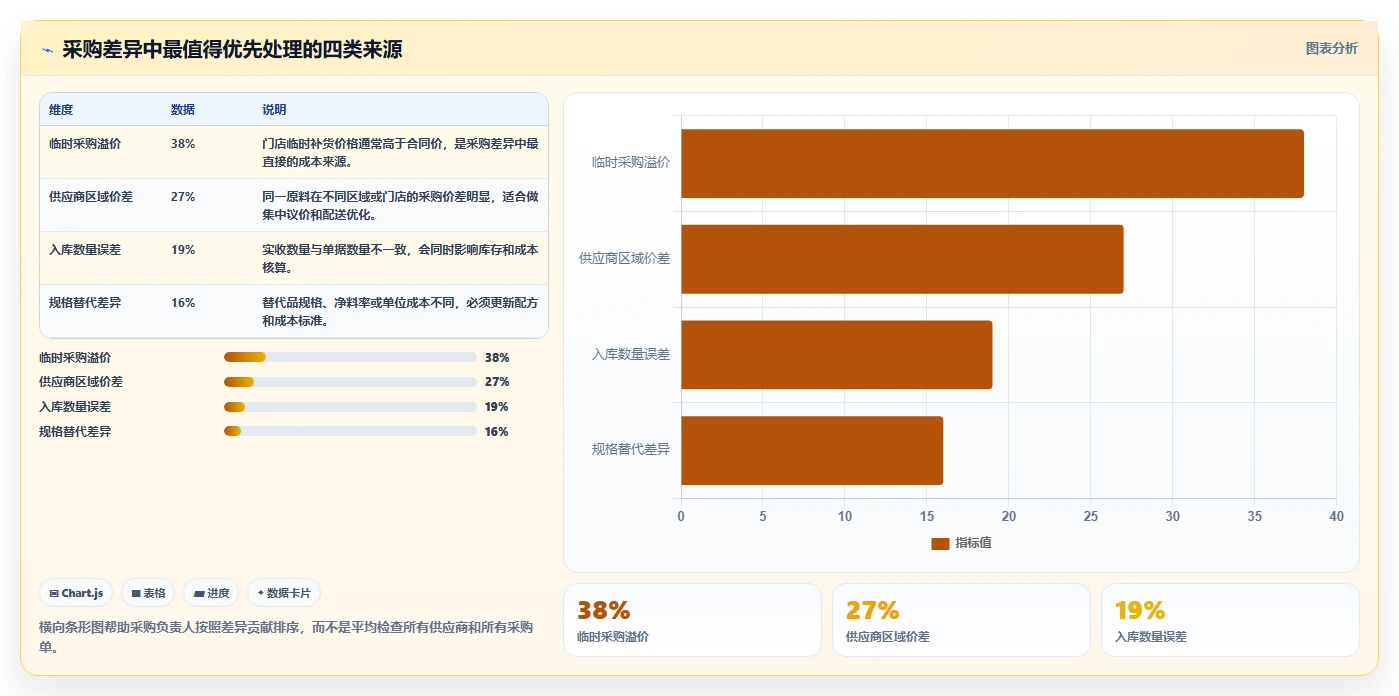The height and width of the screenshot is (696, 1399).
Task: Click the x-axis tick label 40
Action: click(1337, 516)
